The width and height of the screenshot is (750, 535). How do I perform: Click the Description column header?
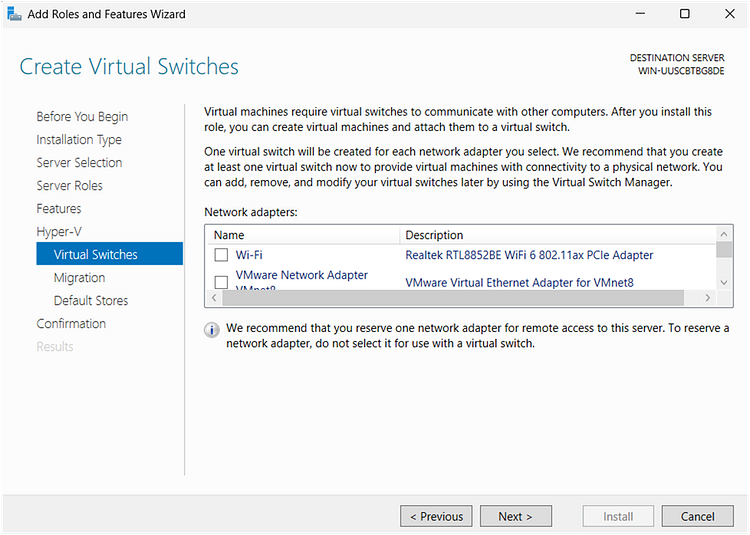point(558,235)
